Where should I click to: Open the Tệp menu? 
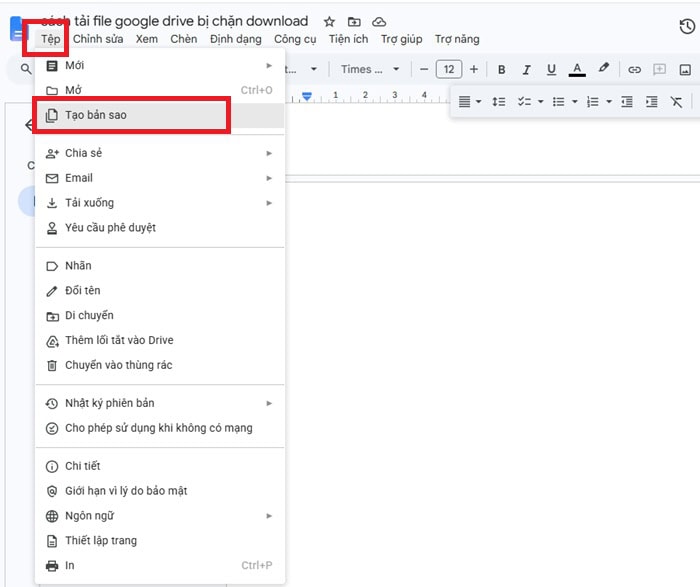click(50, 39)
